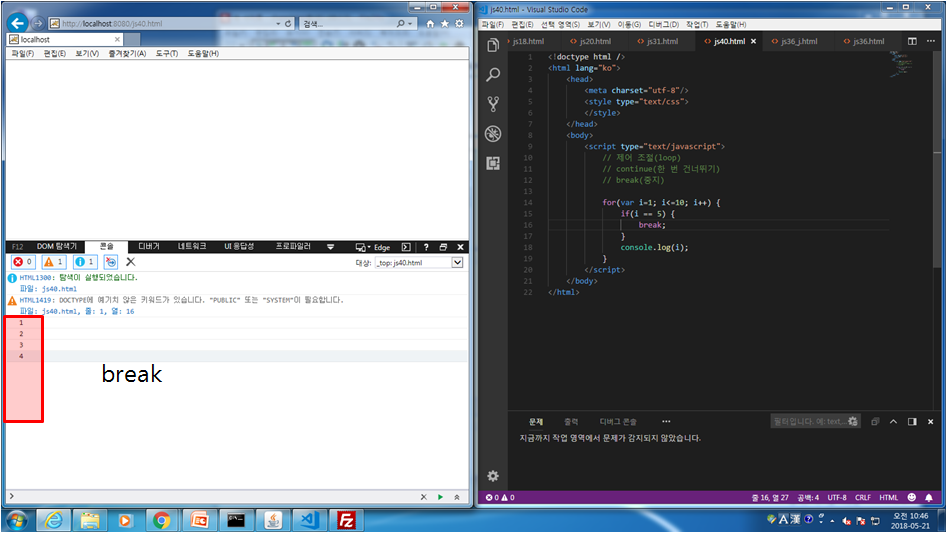Switch to 네트워크 tab in dev tools

192,246
